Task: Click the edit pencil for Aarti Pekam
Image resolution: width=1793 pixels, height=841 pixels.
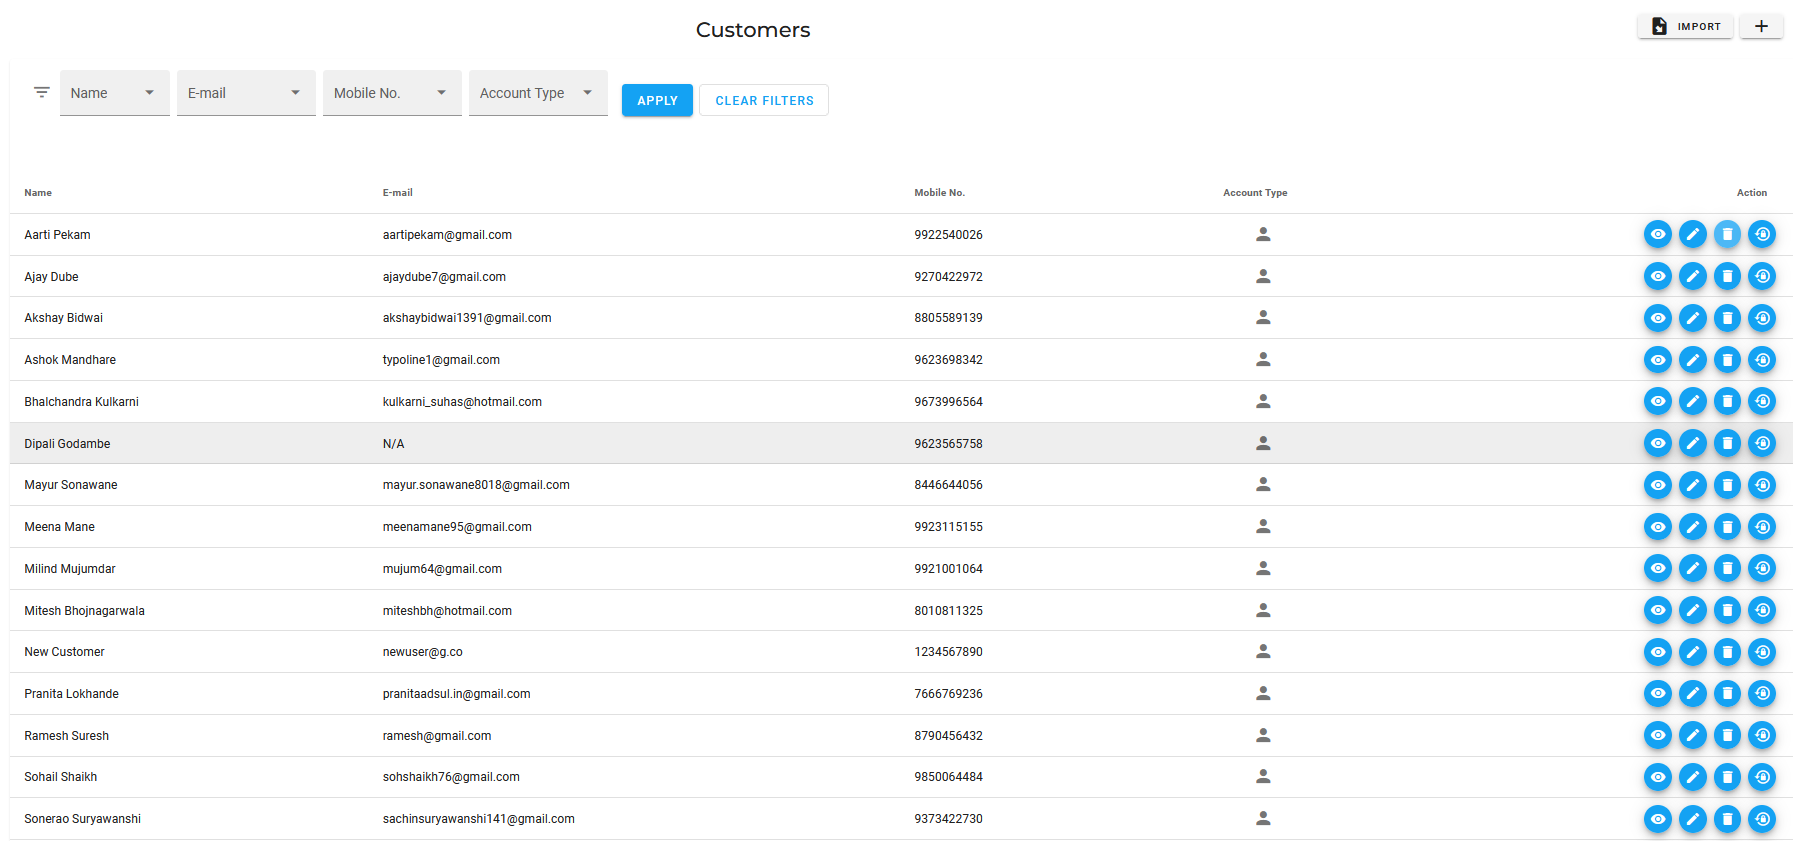Action: (x=1692, y=234)
